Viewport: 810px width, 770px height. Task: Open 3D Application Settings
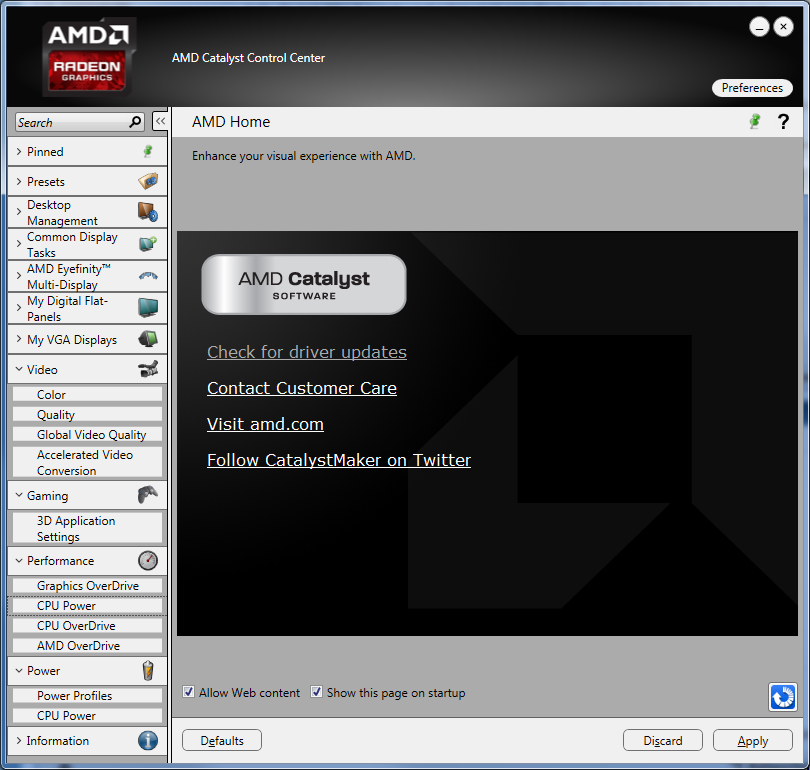click(x=87, y=528)
